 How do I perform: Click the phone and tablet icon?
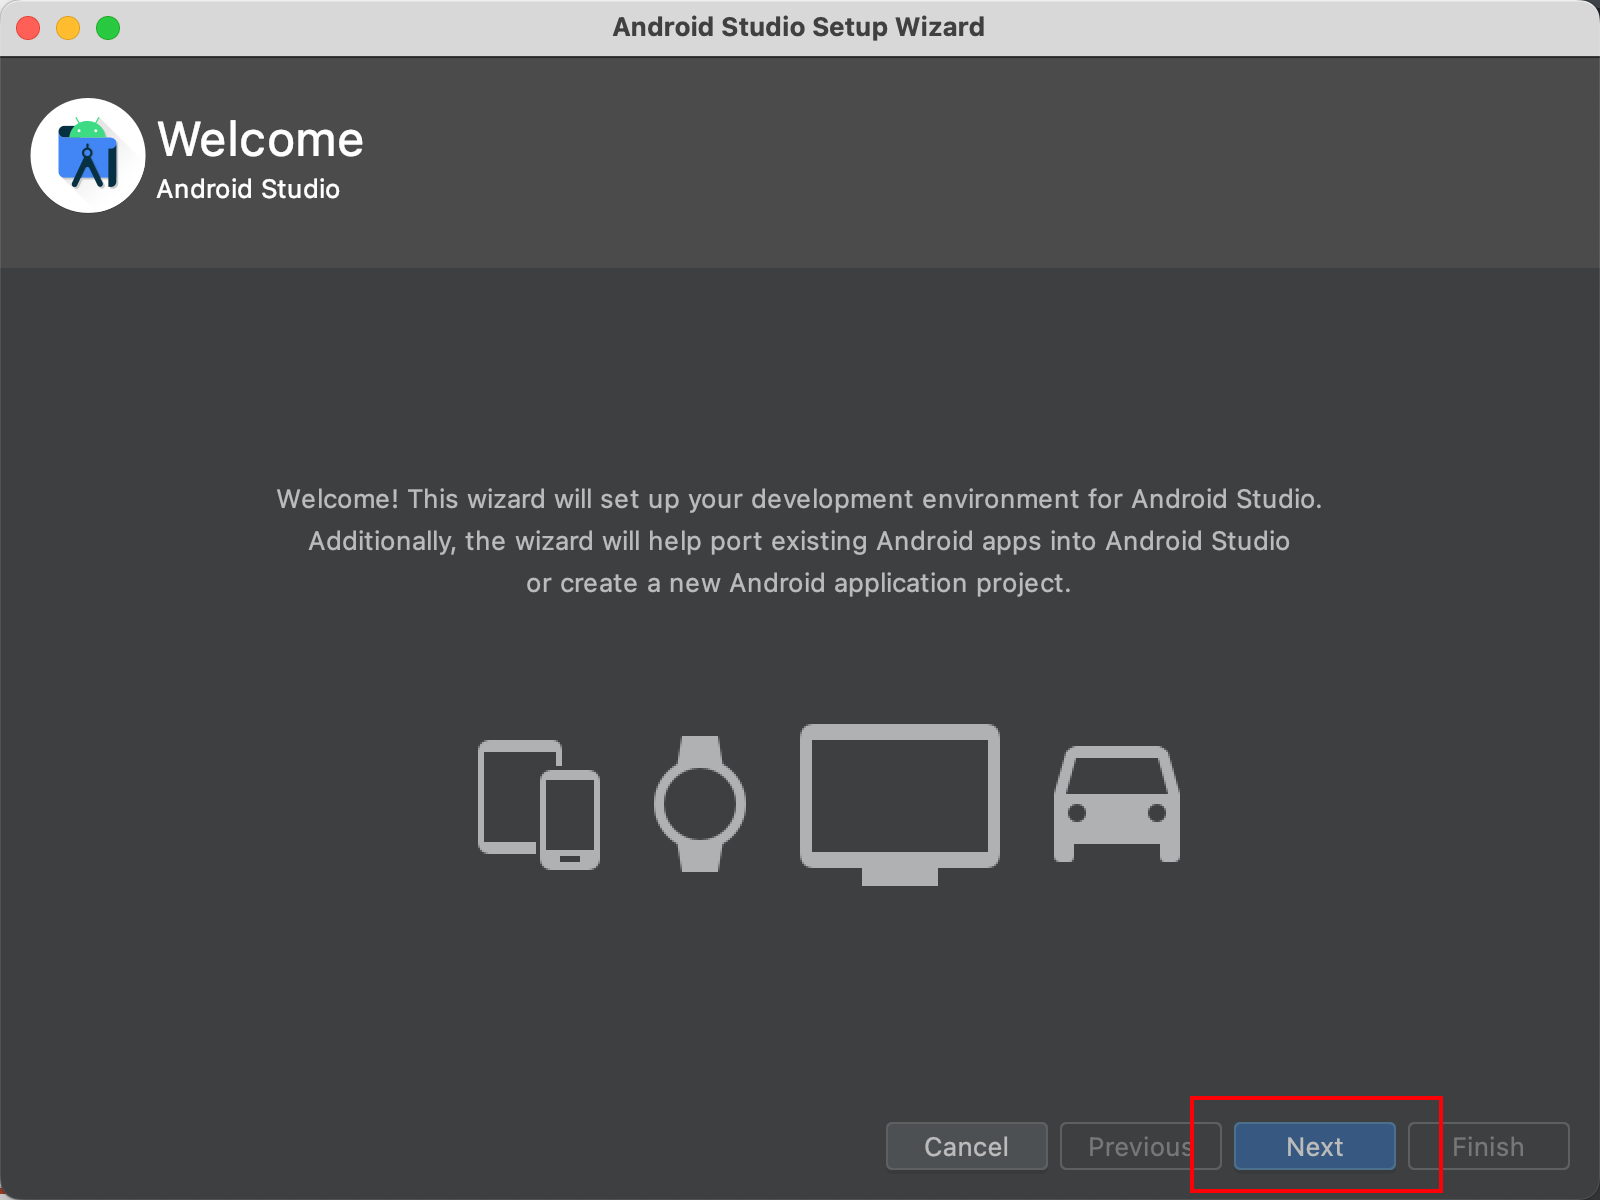click(x=539, y=805)
